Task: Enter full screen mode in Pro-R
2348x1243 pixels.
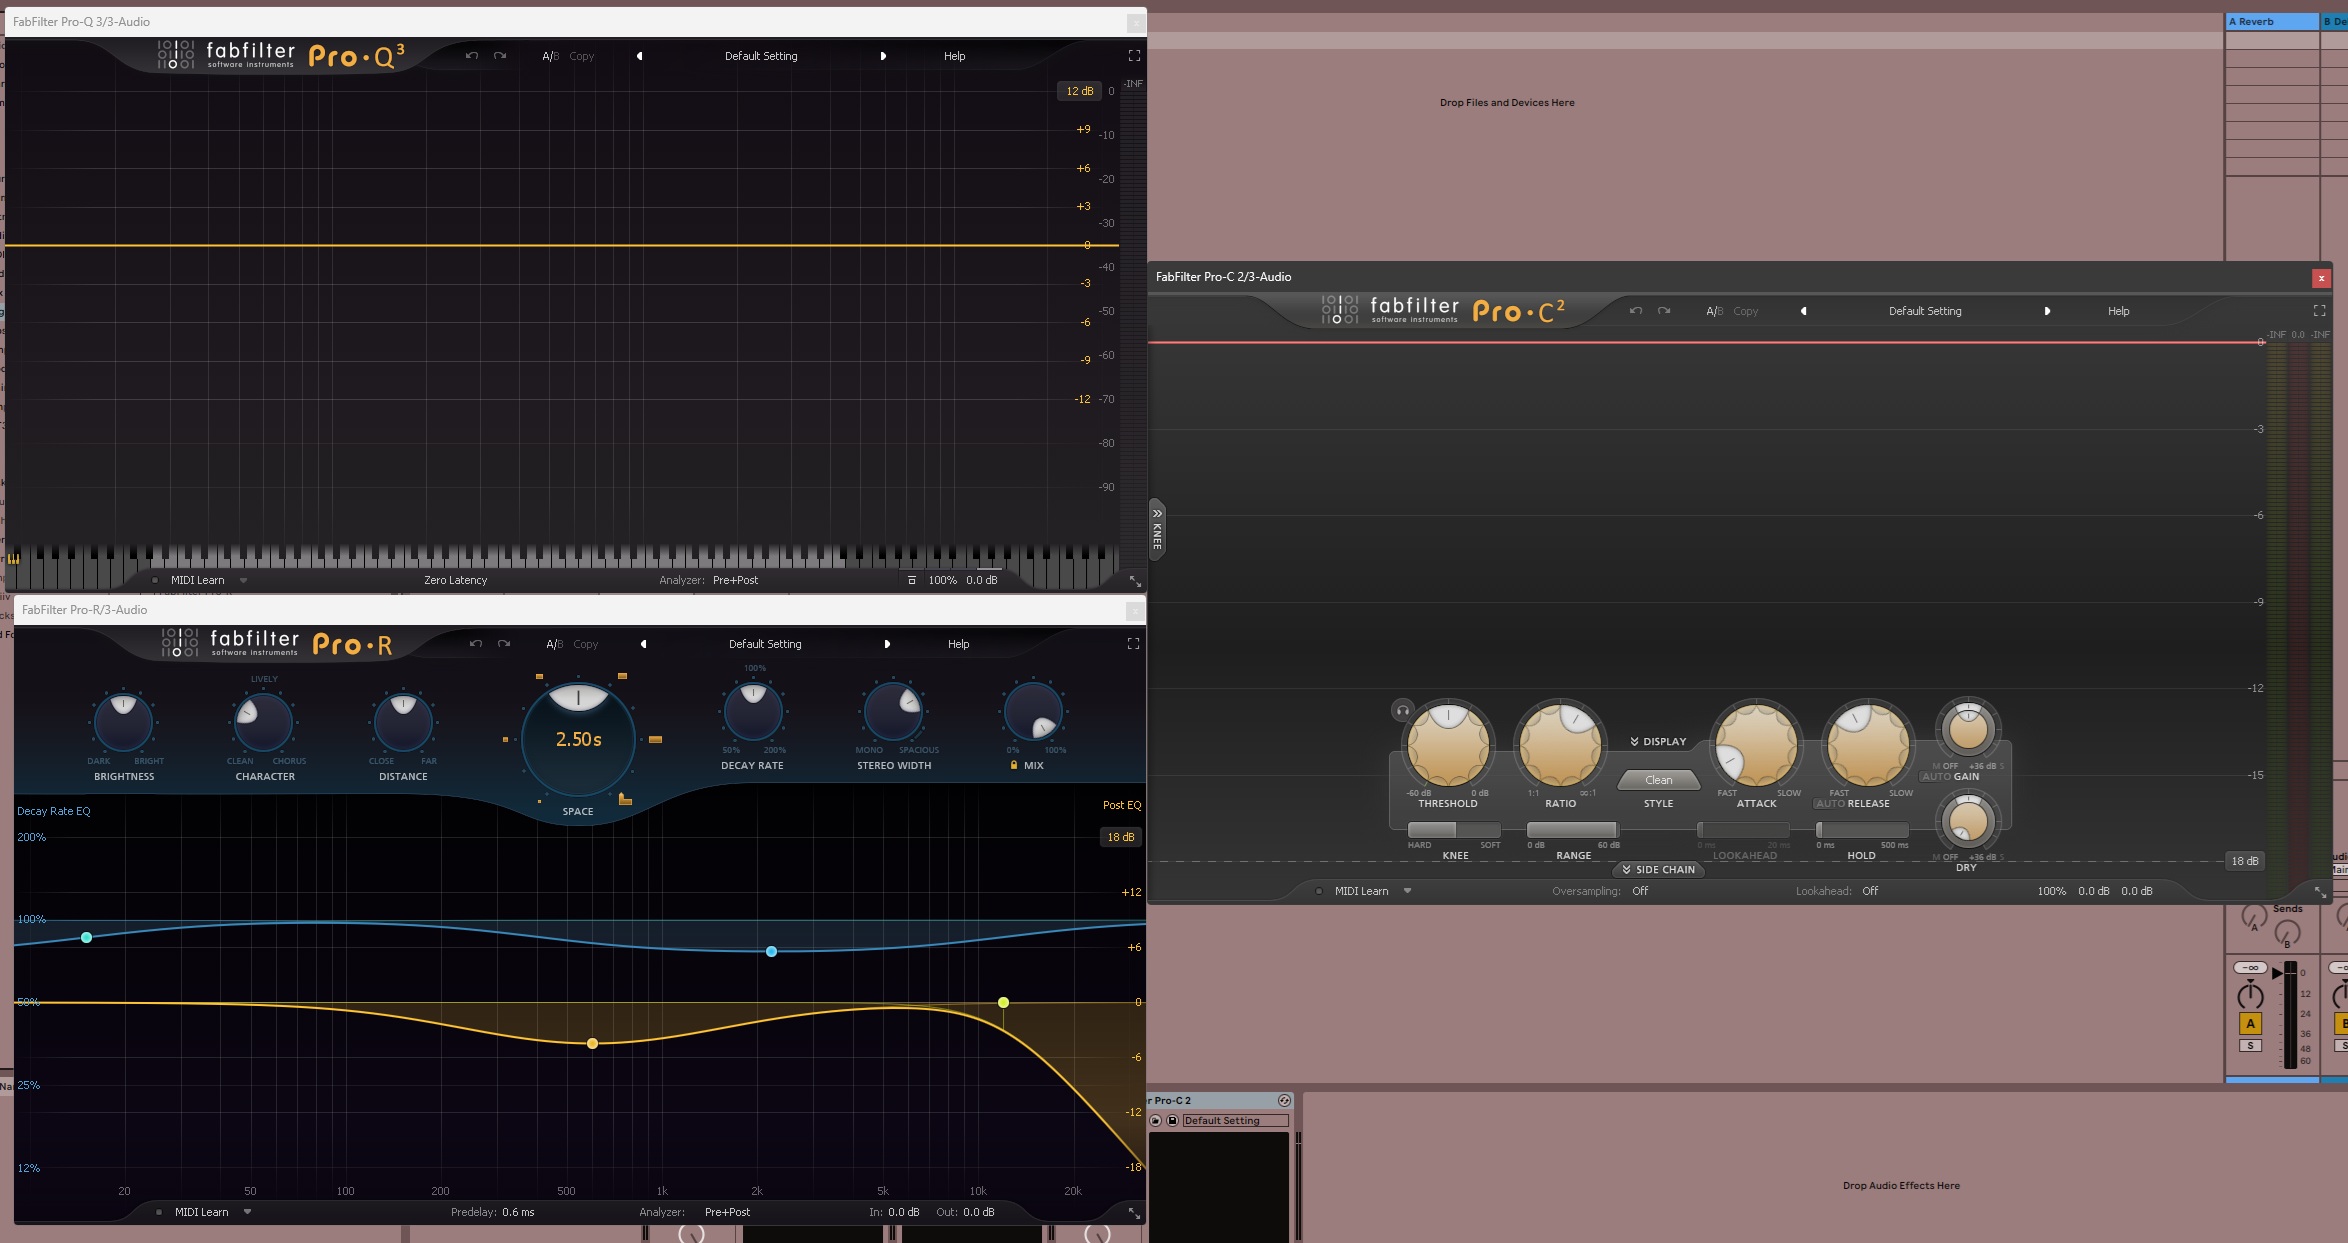Action: click(1133, 644)
